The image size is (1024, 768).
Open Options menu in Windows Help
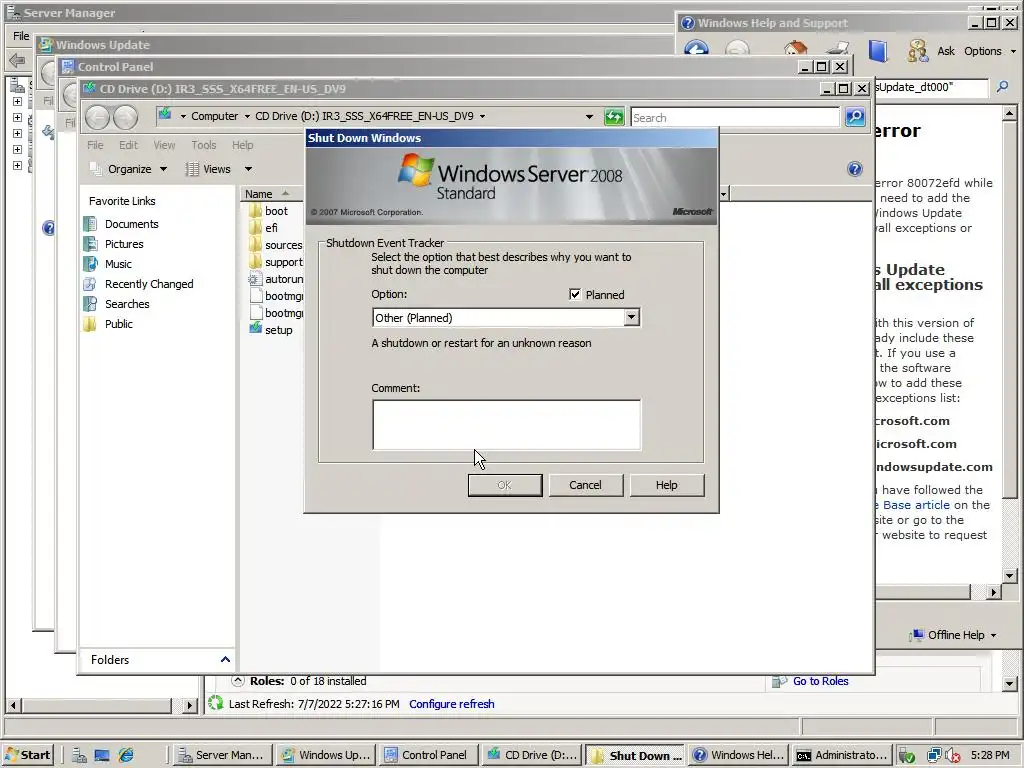click(989, 51)
